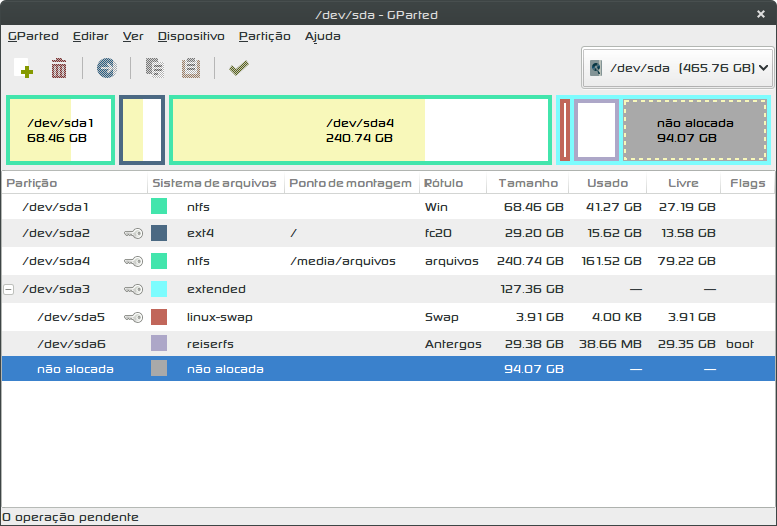Open the Dispositivo menu
777x526 pixels.
[191, 36]
